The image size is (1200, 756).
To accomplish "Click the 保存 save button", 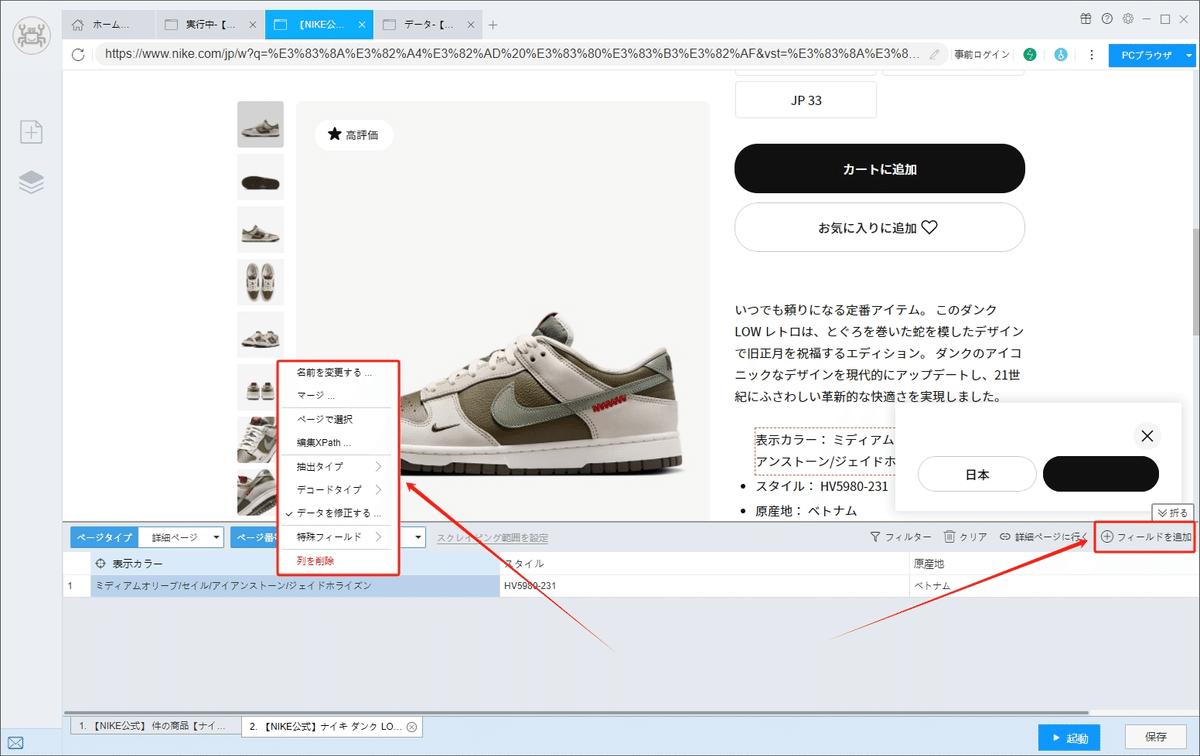I will click(1155, 738).
